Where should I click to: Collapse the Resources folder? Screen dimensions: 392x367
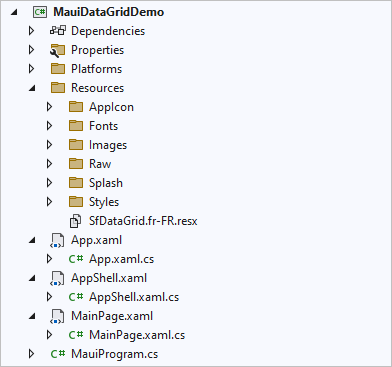point(32,88)
